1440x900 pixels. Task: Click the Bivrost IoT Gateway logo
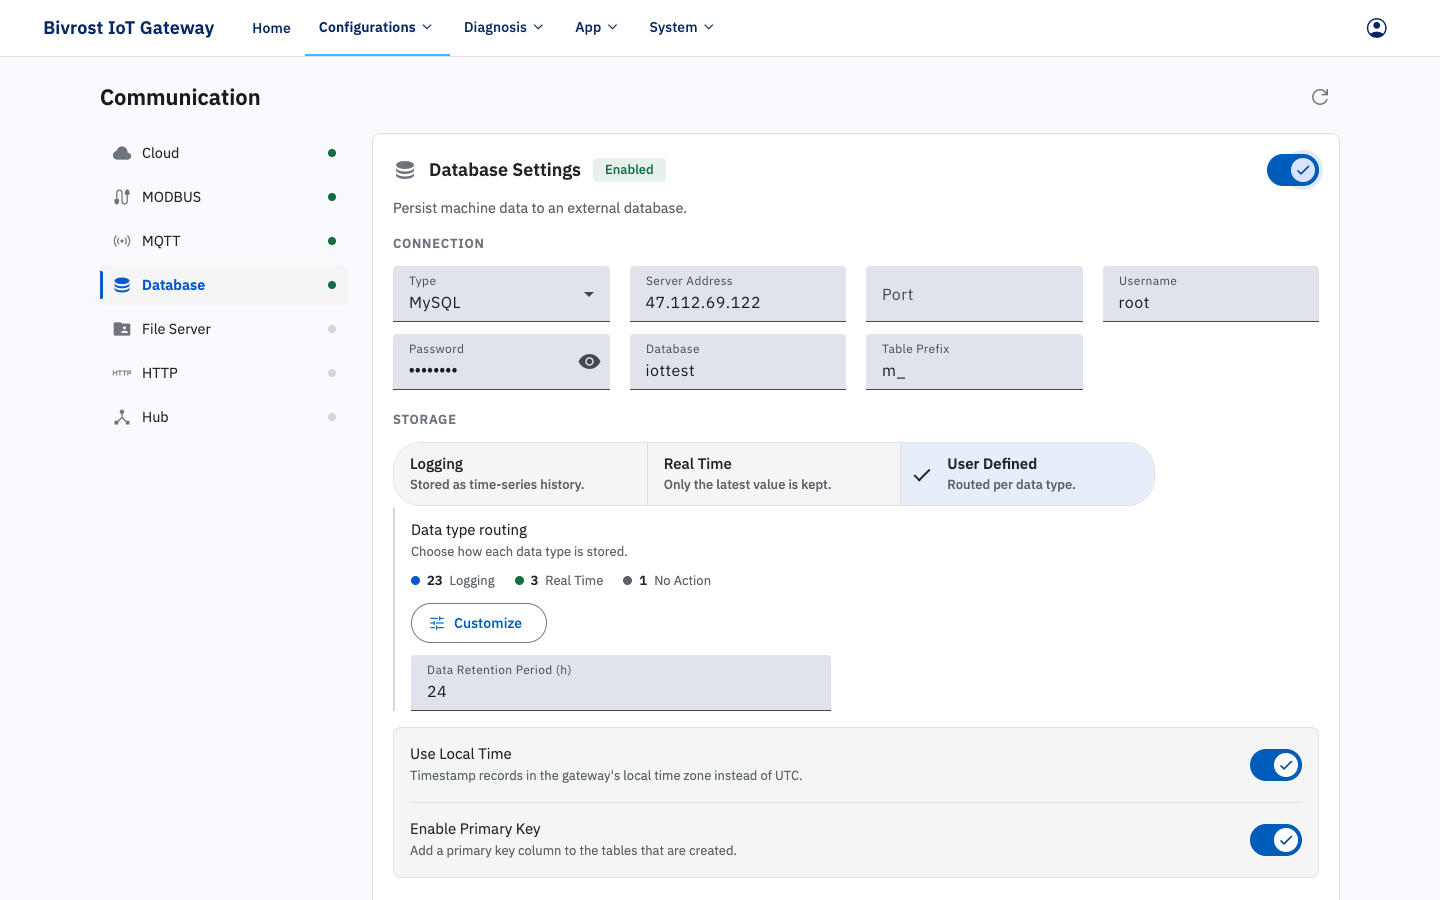coord(129,28)
